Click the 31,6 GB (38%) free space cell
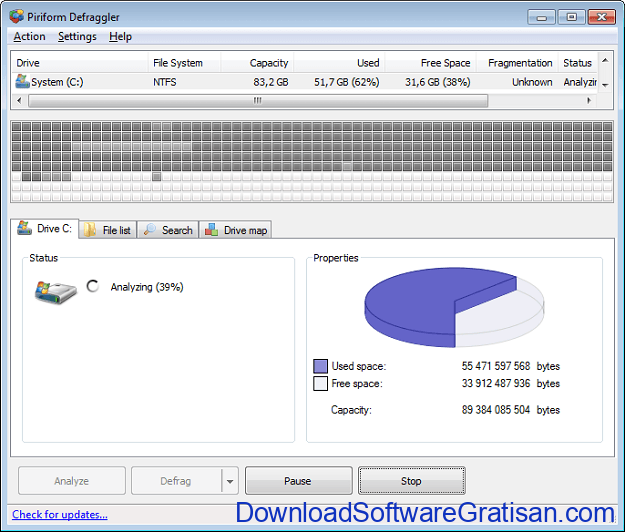 (x=438, y=82)
